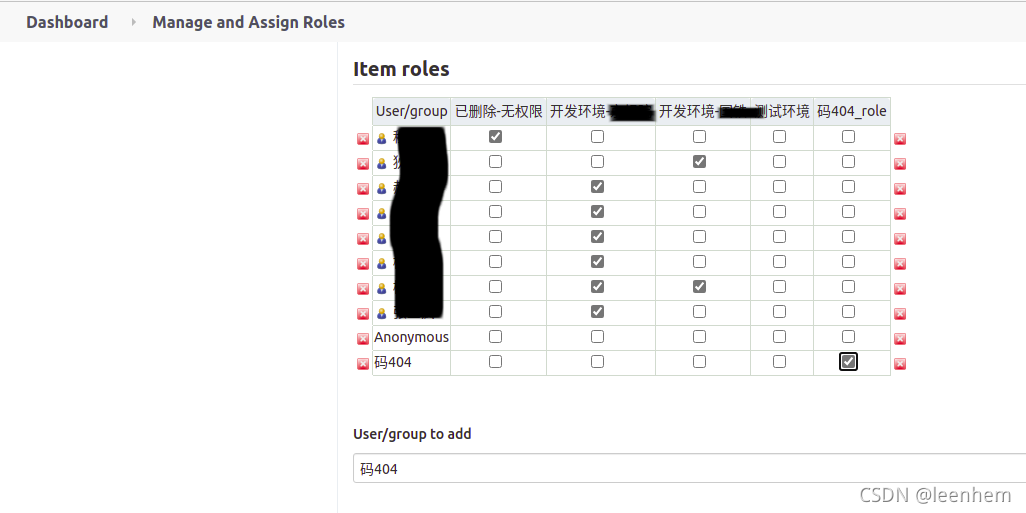
Task: Click the left red delete icon of the Anonymous row
Action: [x=363, y=338]
